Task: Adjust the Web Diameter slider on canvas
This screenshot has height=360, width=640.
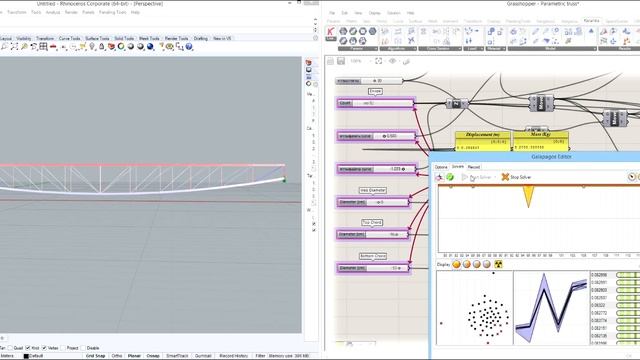Action: tap(373, 202)
